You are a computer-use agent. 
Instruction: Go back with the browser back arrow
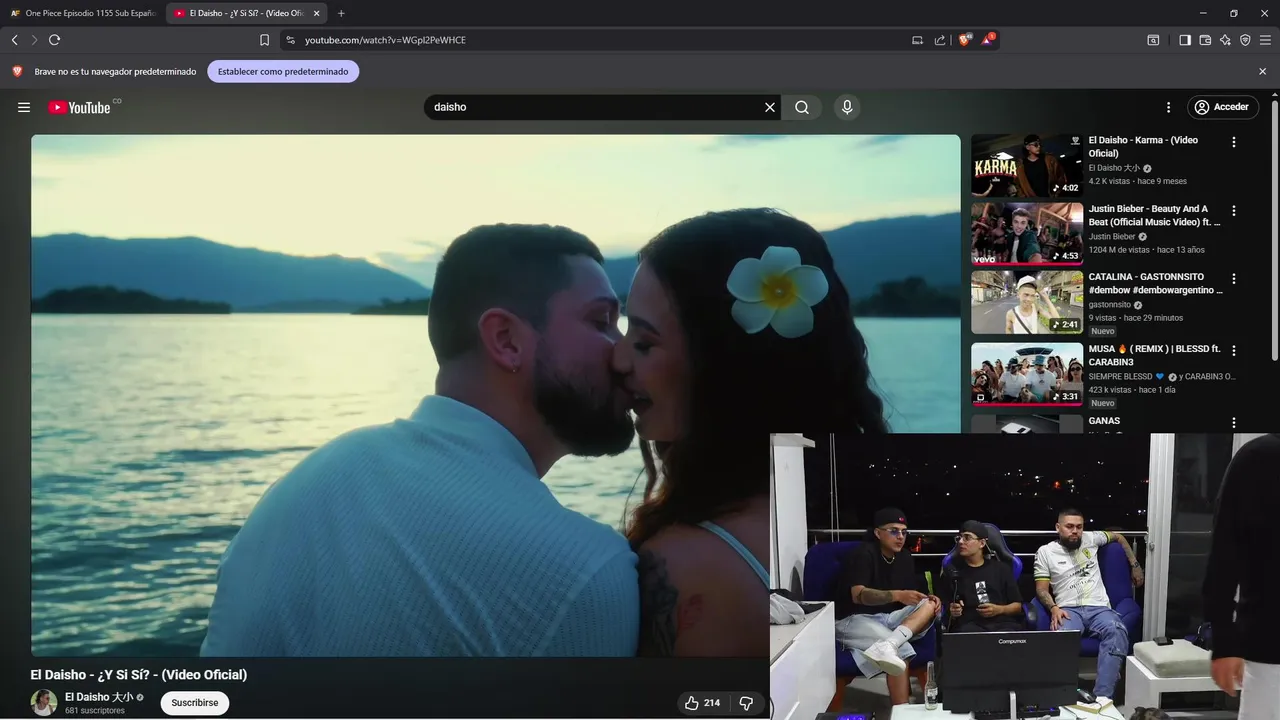tap(14, 40)
